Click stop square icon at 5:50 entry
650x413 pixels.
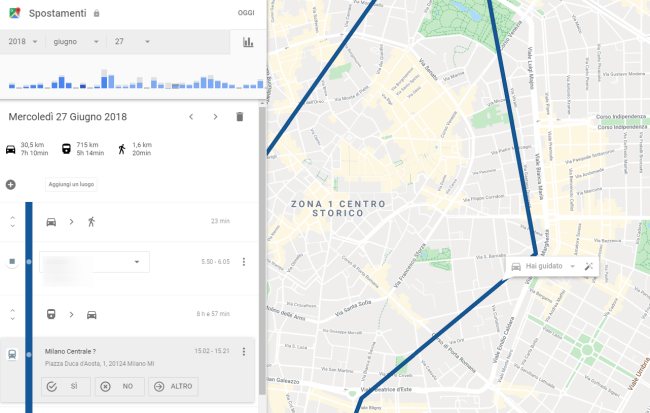coord(12,261)
